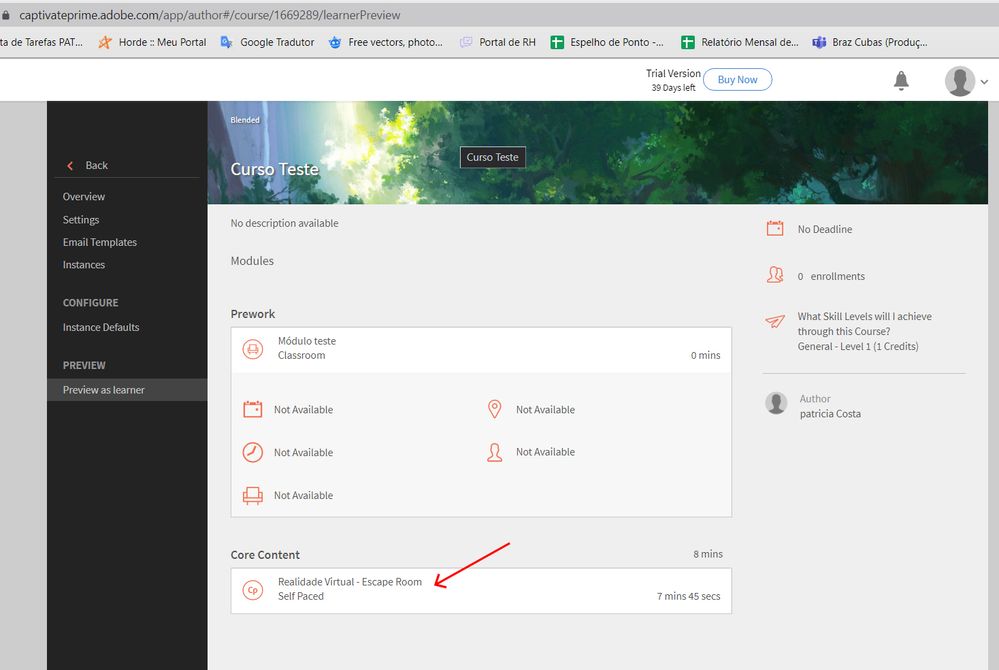
Task: Click the browser address bar URL
Action: click(x=210, y=15)
